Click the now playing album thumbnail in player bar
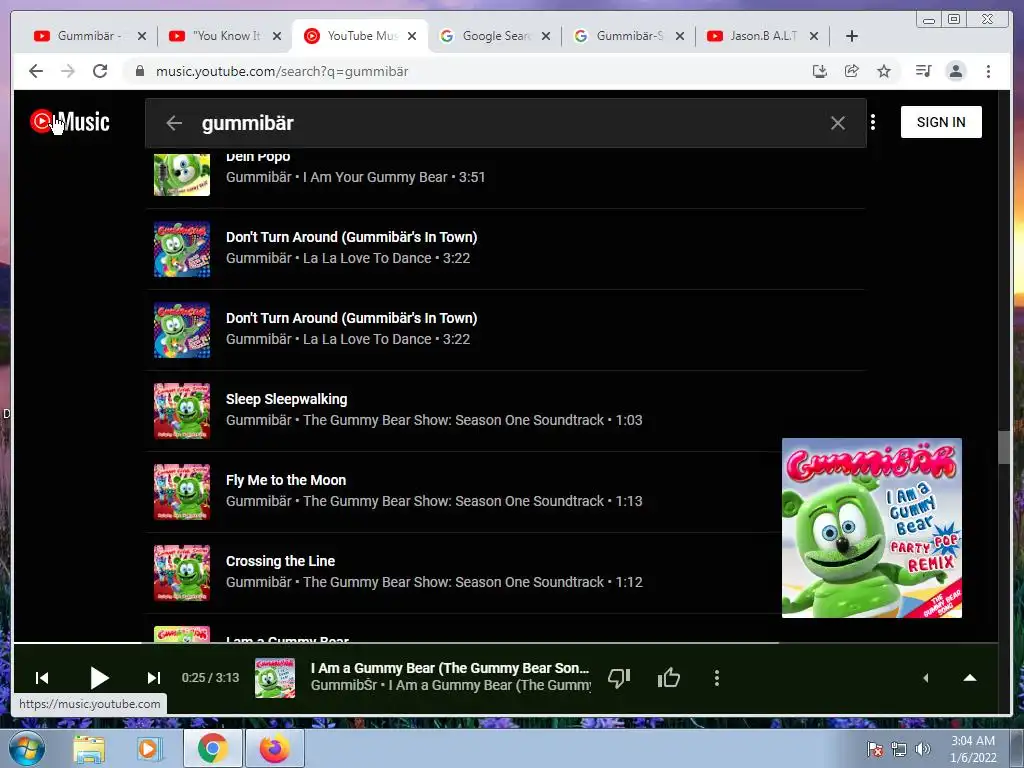 274,678
